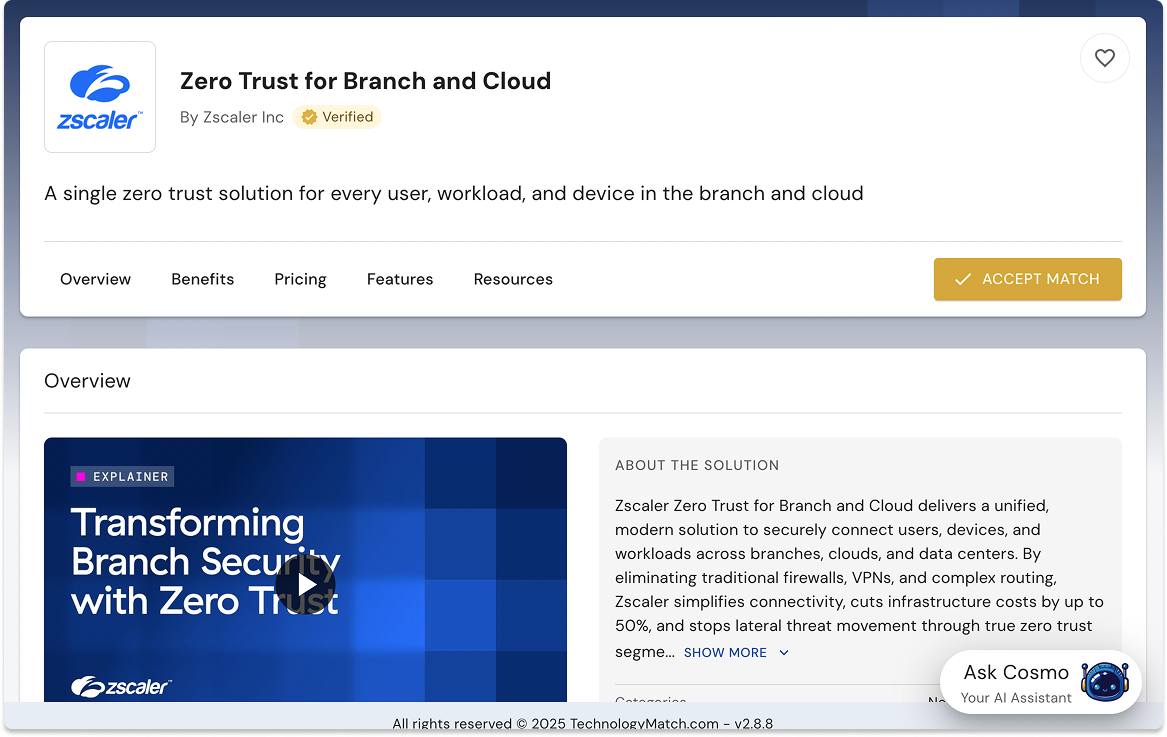
Task: Open the Benefits tab
Action: 202,279
